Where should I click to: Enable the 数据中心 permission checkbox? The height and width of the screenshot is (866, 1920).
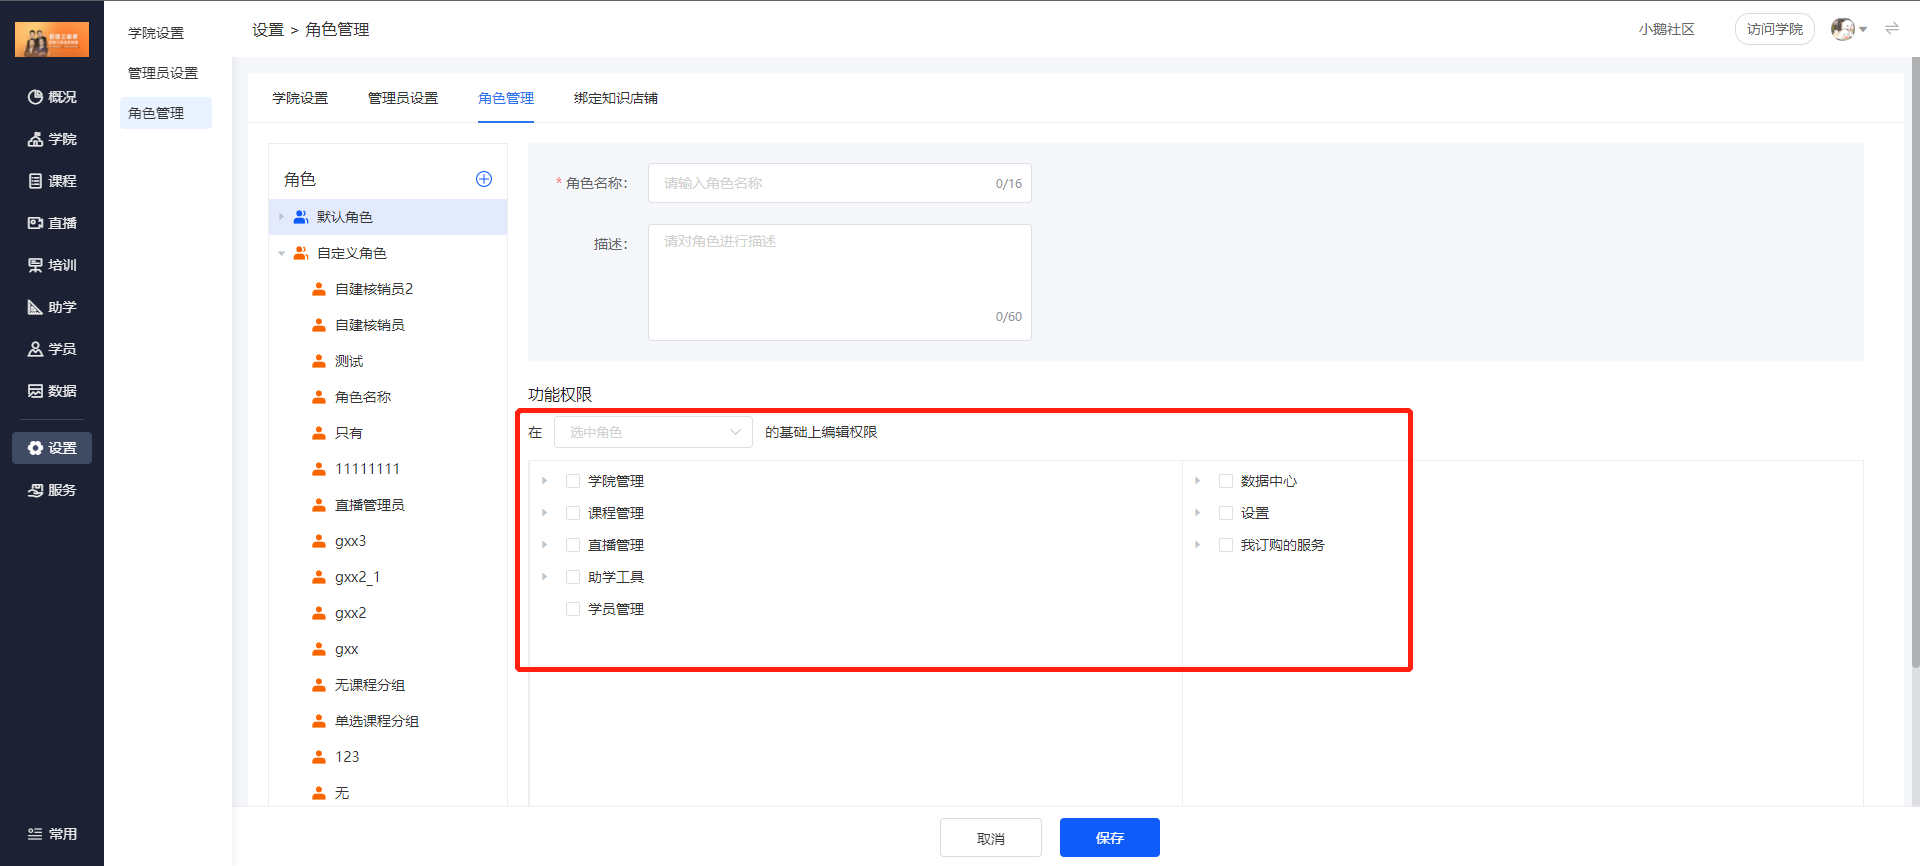(x=1226, y=481)
